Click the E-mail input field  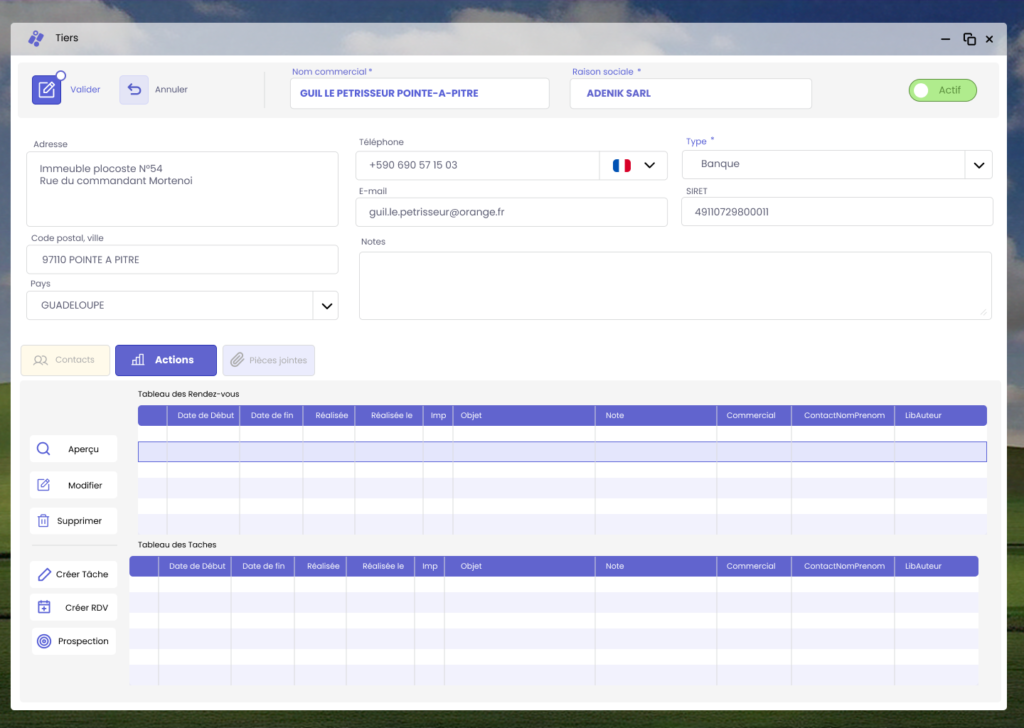[511, 212]
